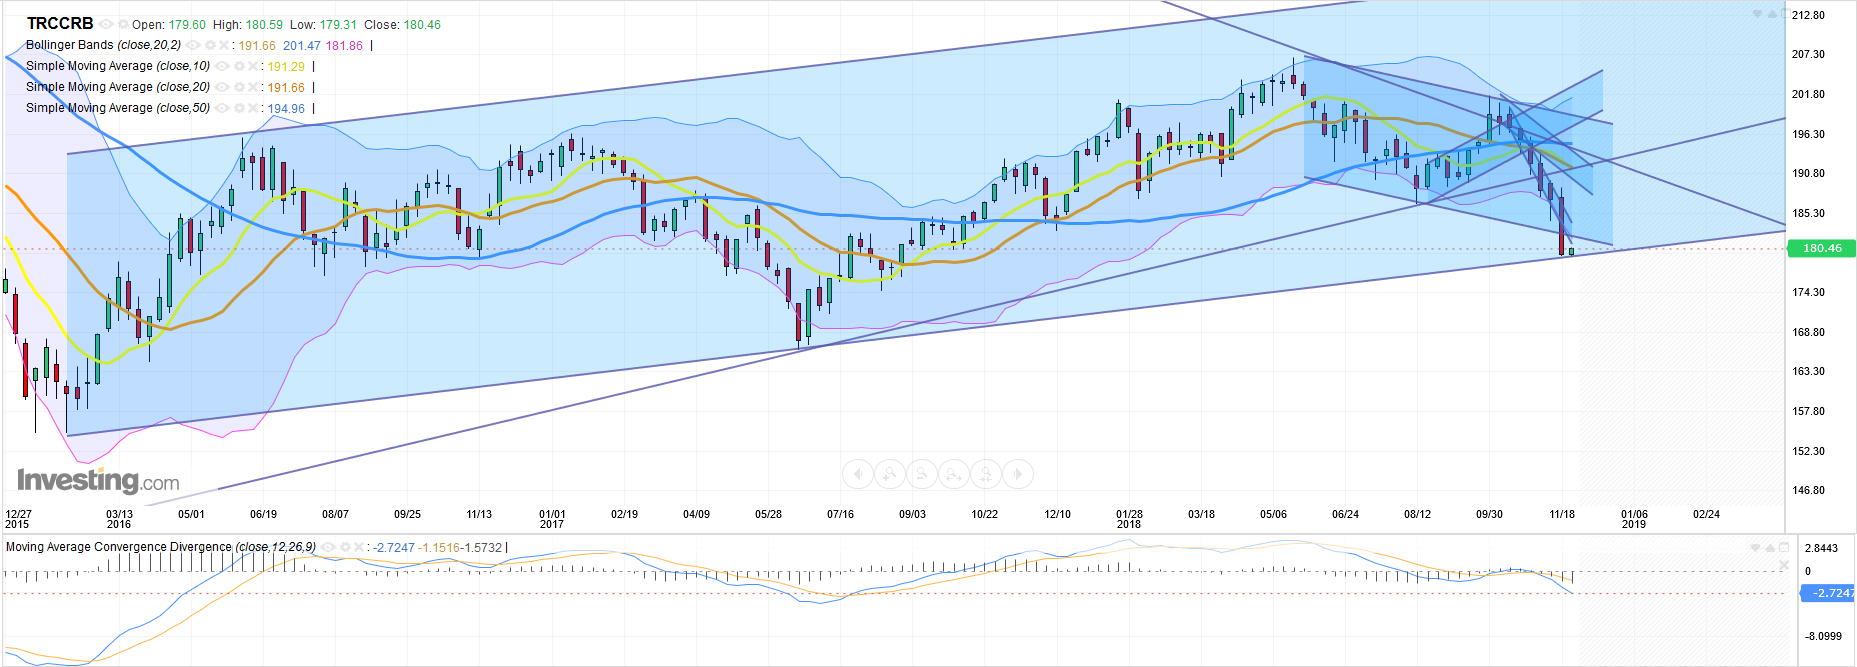The height and width of the screenshot is (667, 1857).
Task: Click the Investing.com logo link
Action: click(x=98, y=481)
